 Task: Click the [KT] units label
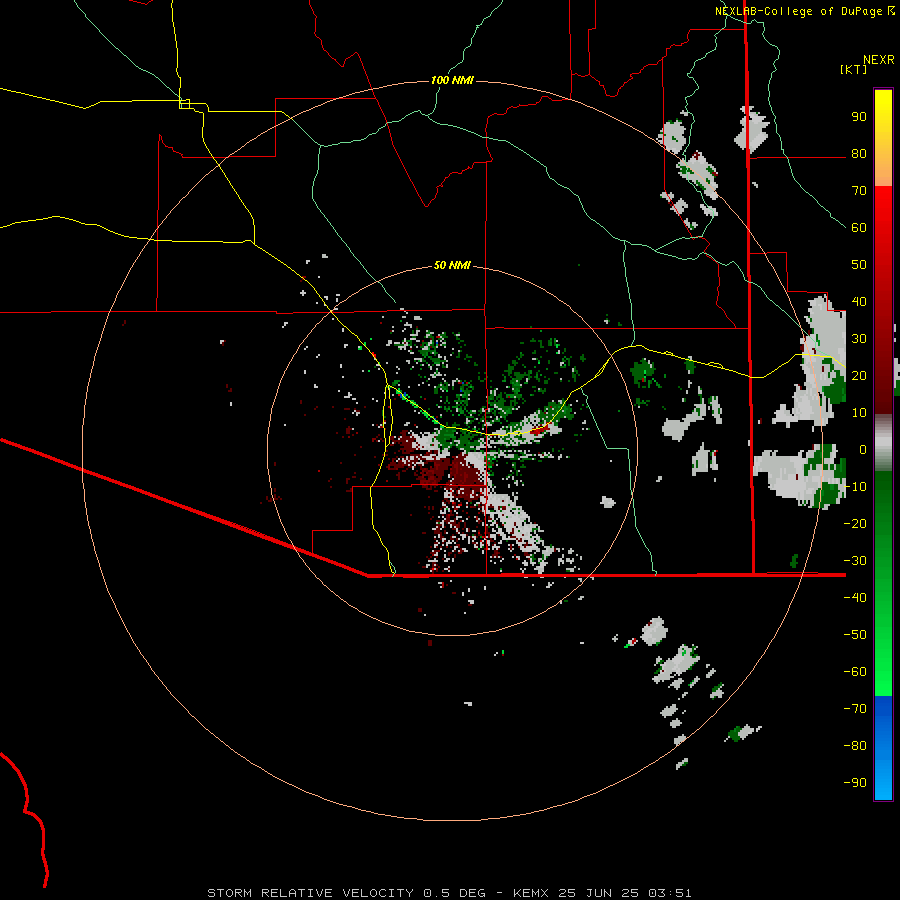[x=853, y=69]
